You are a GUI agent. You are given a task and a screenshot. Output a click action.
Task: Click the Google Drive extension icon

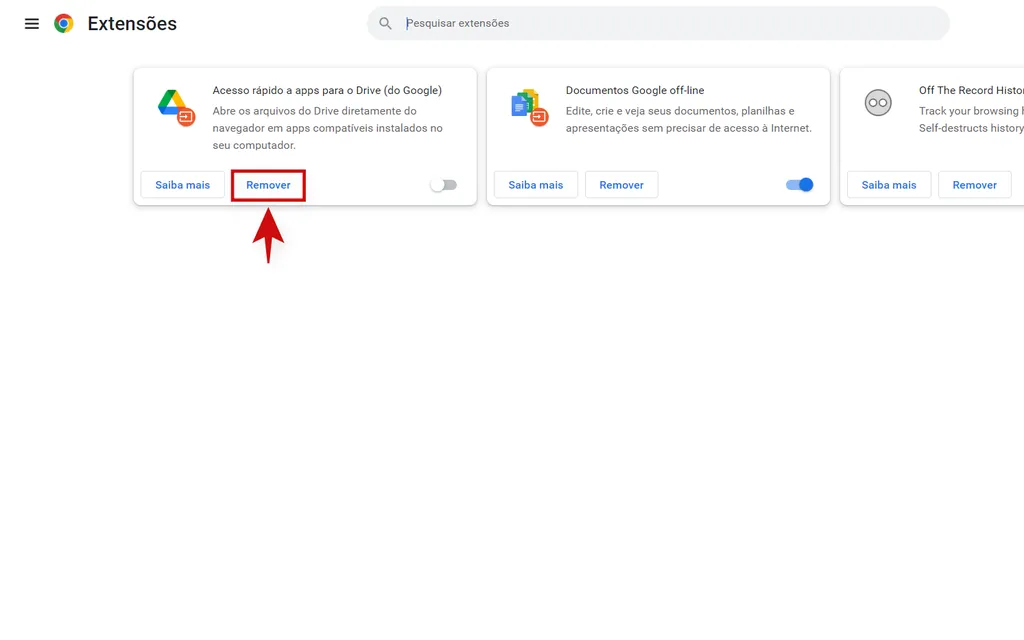(176, 108)
